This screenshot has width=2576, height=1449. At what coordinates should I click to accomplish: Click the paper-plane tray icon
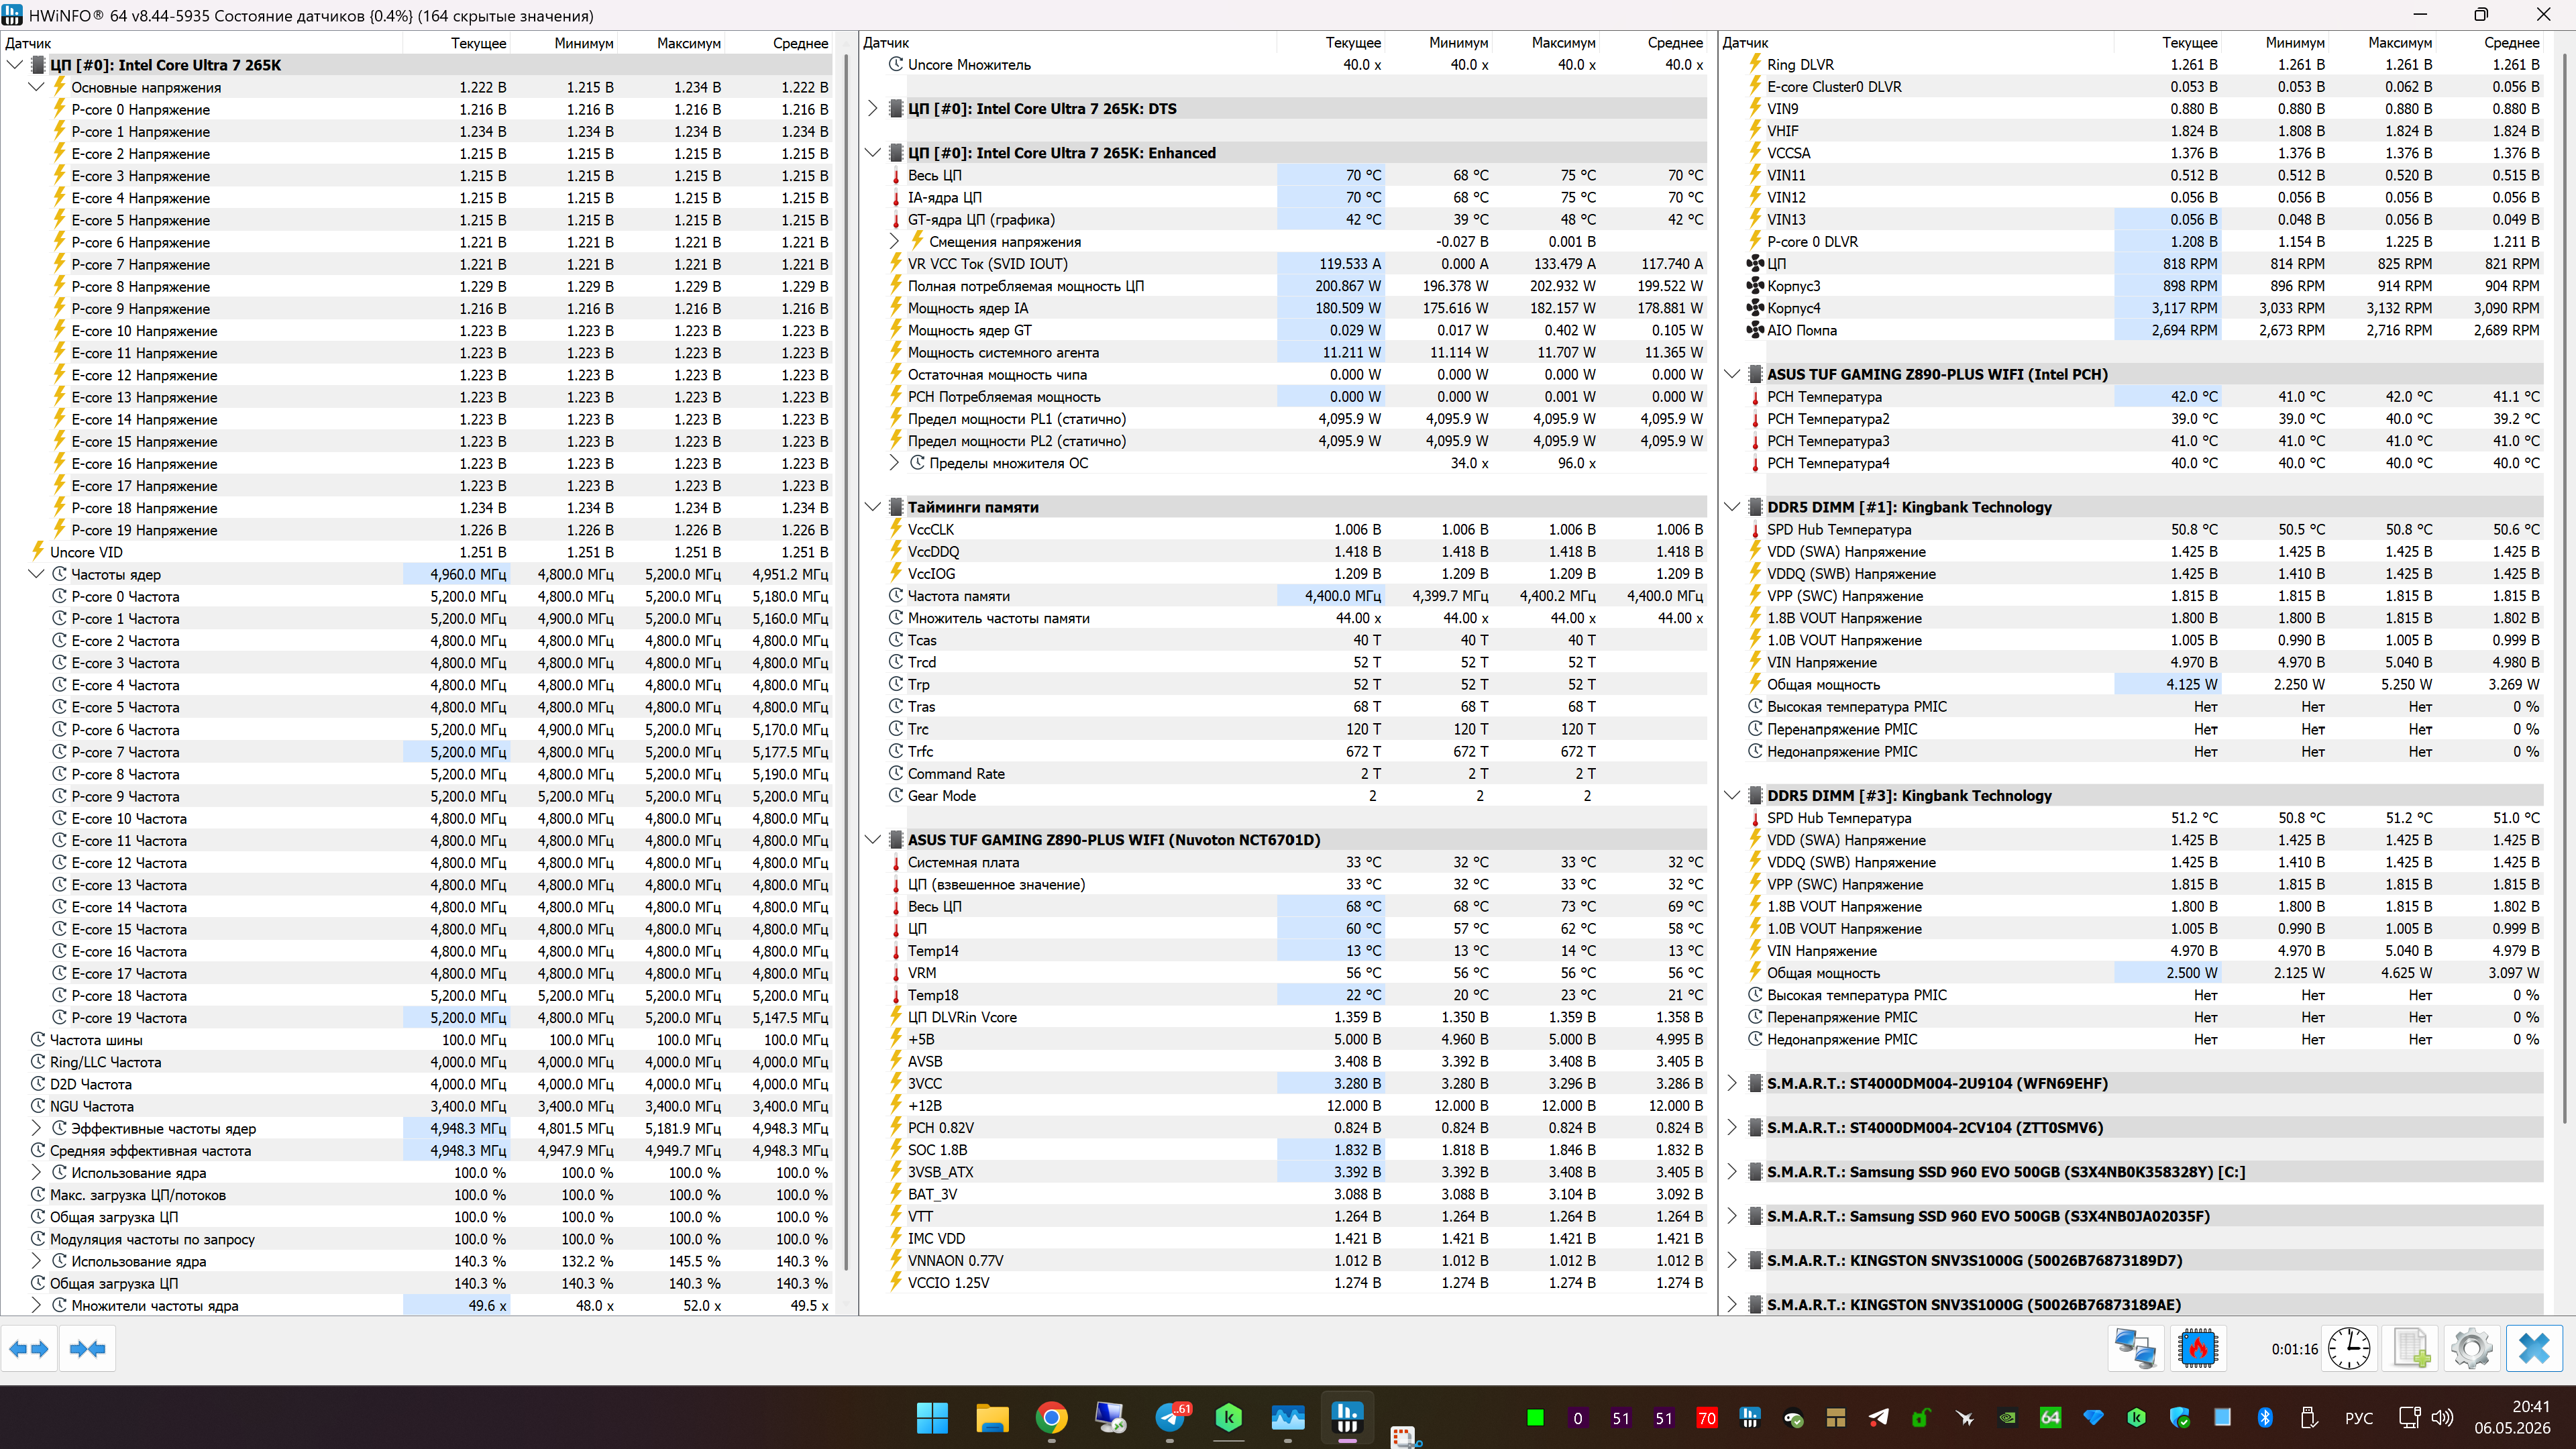tap(1879, 1417)
